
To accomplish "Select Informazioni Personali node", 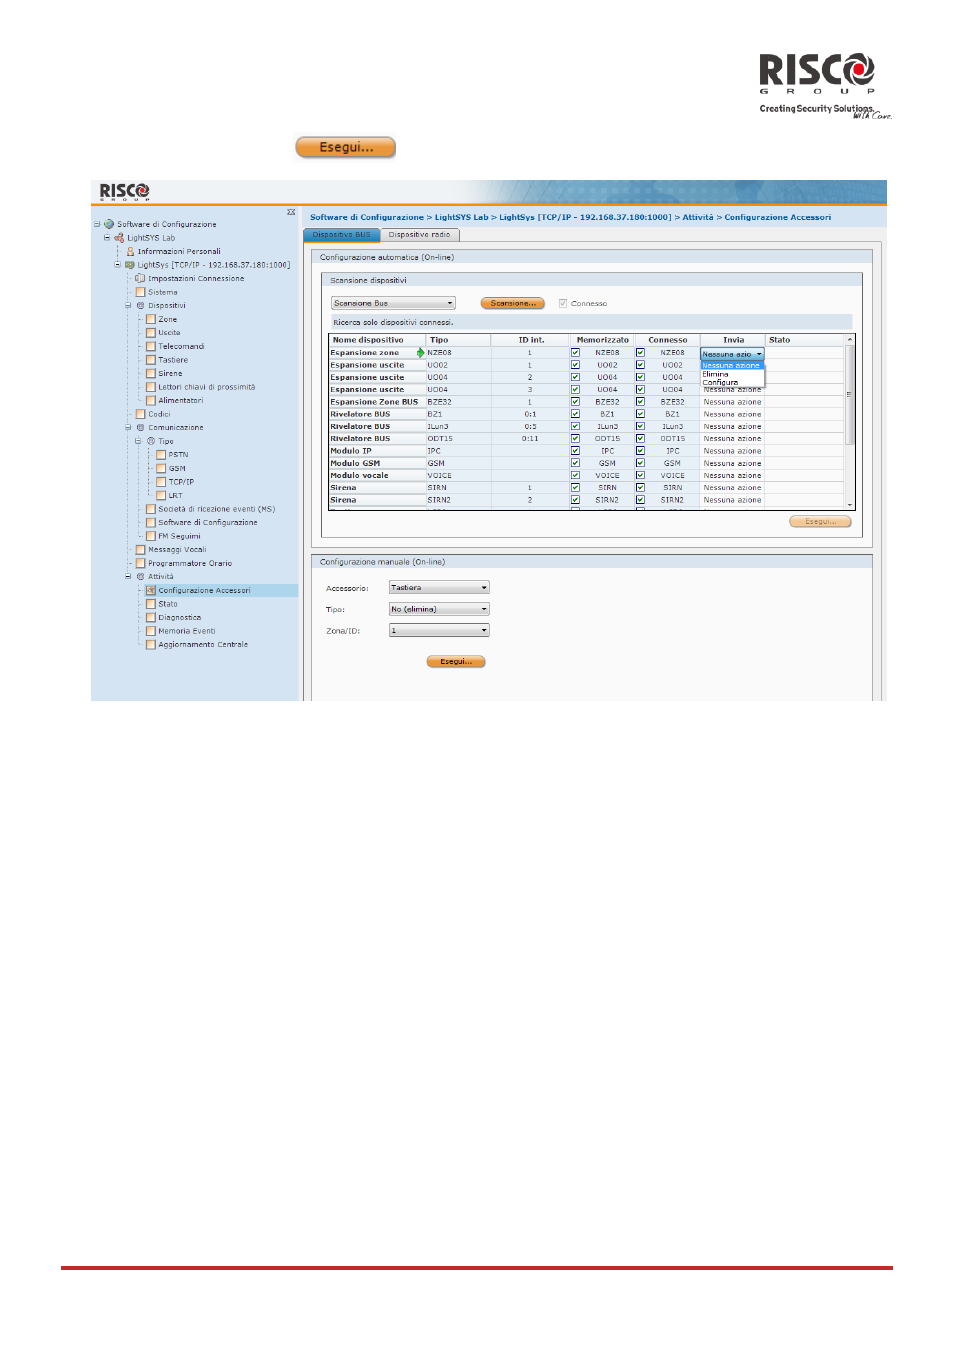I will point(179,251).
